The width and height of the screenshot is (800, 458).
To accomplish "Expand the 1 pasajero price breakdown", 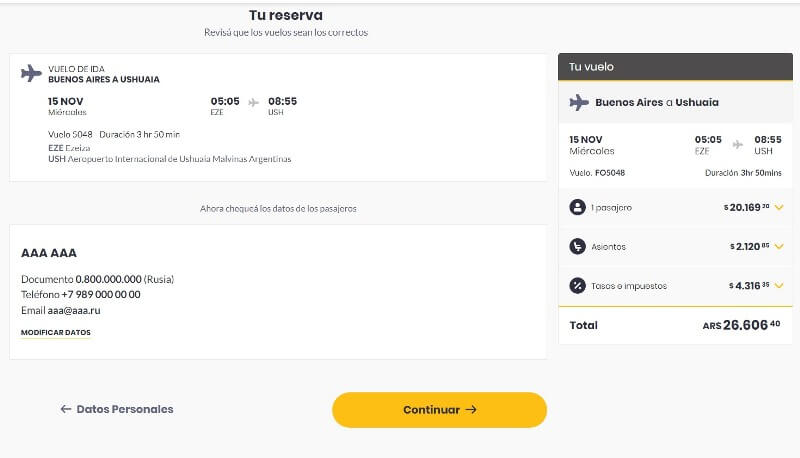I will [x=779, y=207].
